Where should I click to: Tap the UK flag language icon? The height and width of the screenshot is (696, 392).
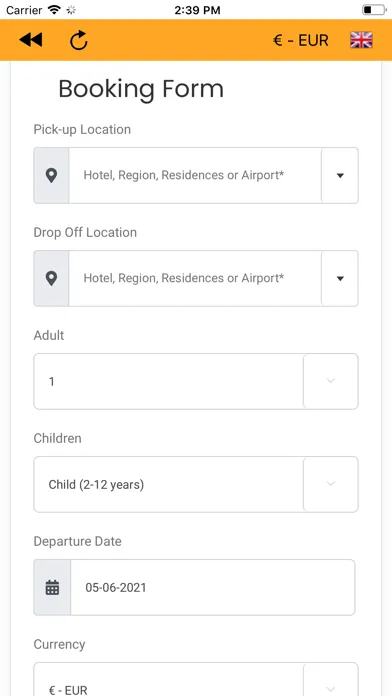(361, 40)
